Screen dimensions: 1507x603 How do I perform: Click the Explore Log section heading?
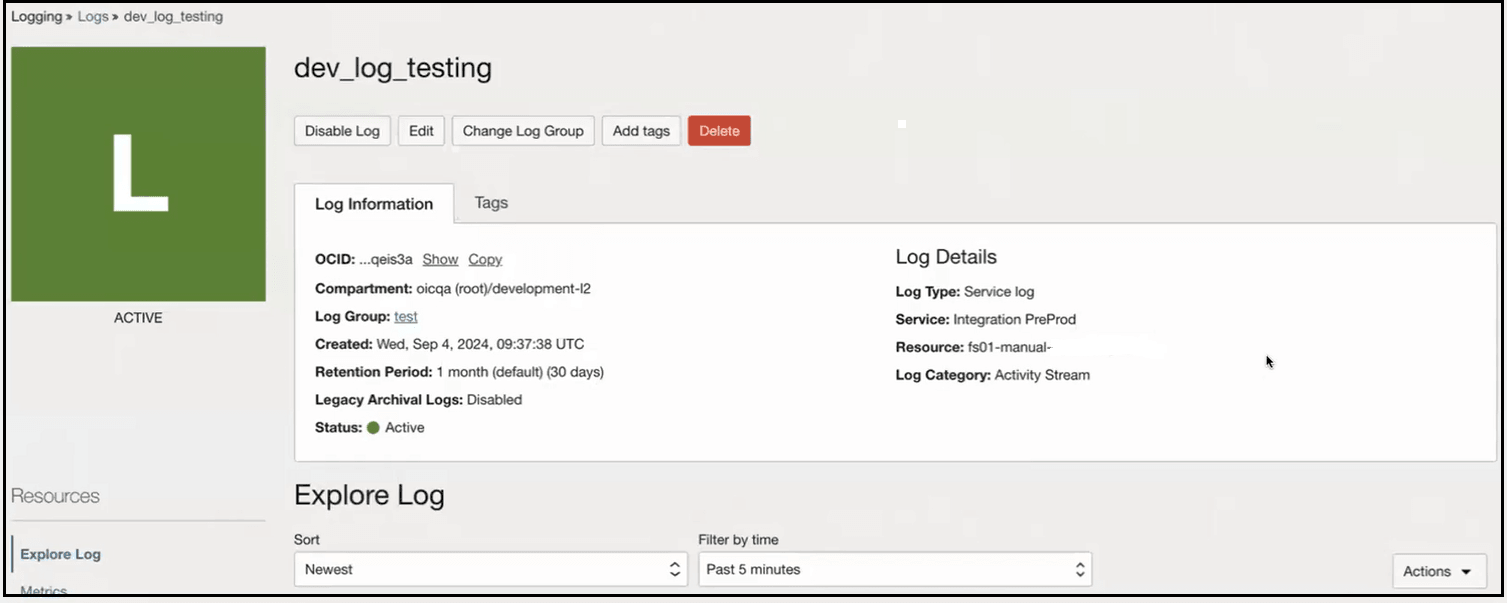coord(369,495)
